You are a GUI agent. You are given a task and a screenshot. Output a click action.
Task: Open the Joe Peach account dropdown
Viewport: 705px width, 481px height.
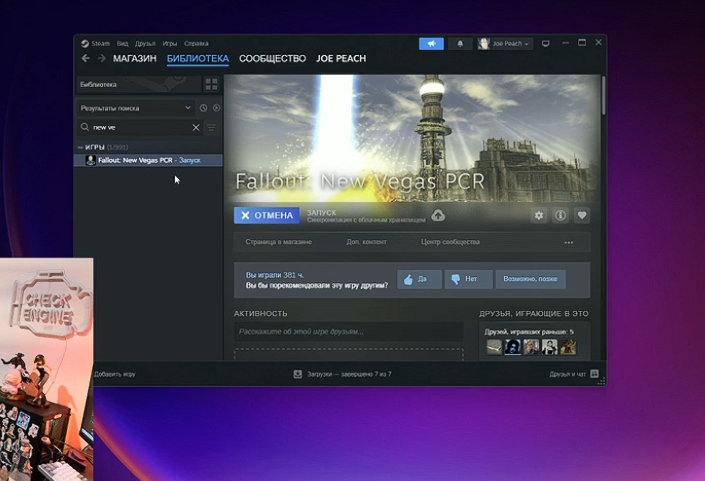pyautogui.click(x=505, y=44)
